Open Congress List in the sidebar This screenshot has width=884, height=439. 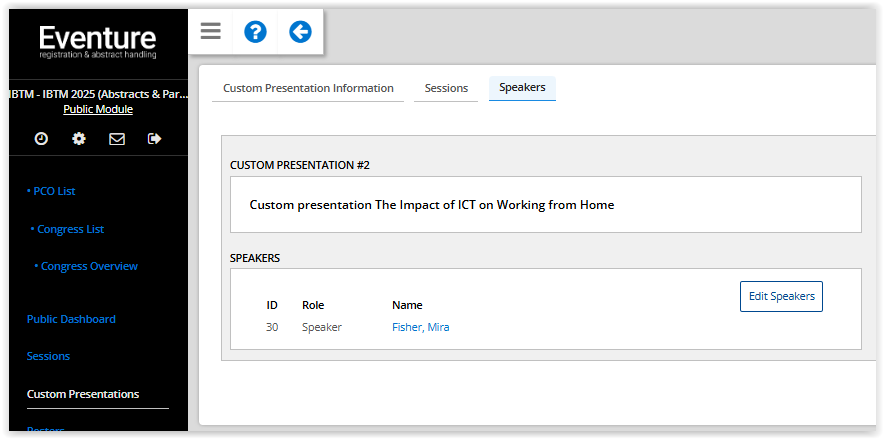tap(70, 229)
